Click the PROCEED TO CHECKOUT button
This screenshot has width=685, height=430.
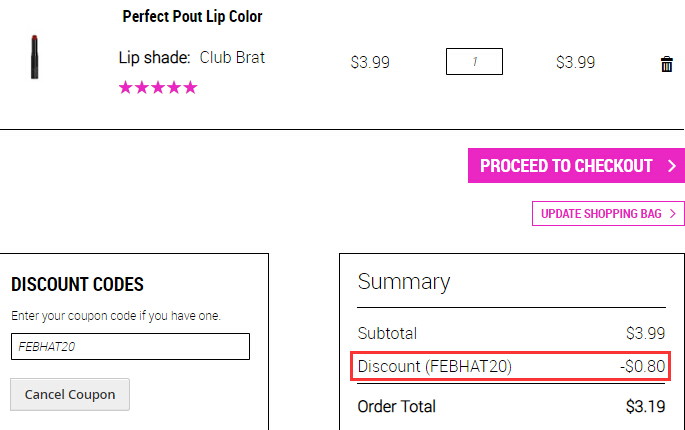pyautogui.click(x=576, y=166)
